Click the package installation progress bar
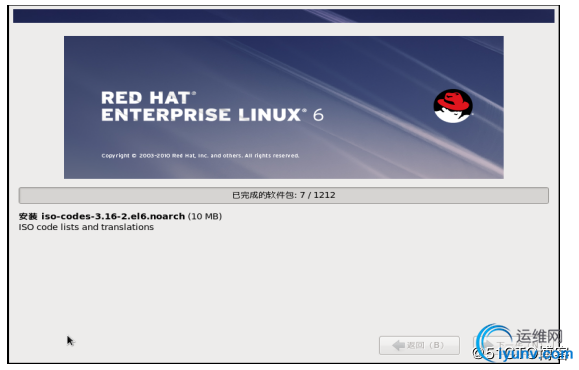The height and width of the screenshot is (370, 579). (x=284, y=195)
